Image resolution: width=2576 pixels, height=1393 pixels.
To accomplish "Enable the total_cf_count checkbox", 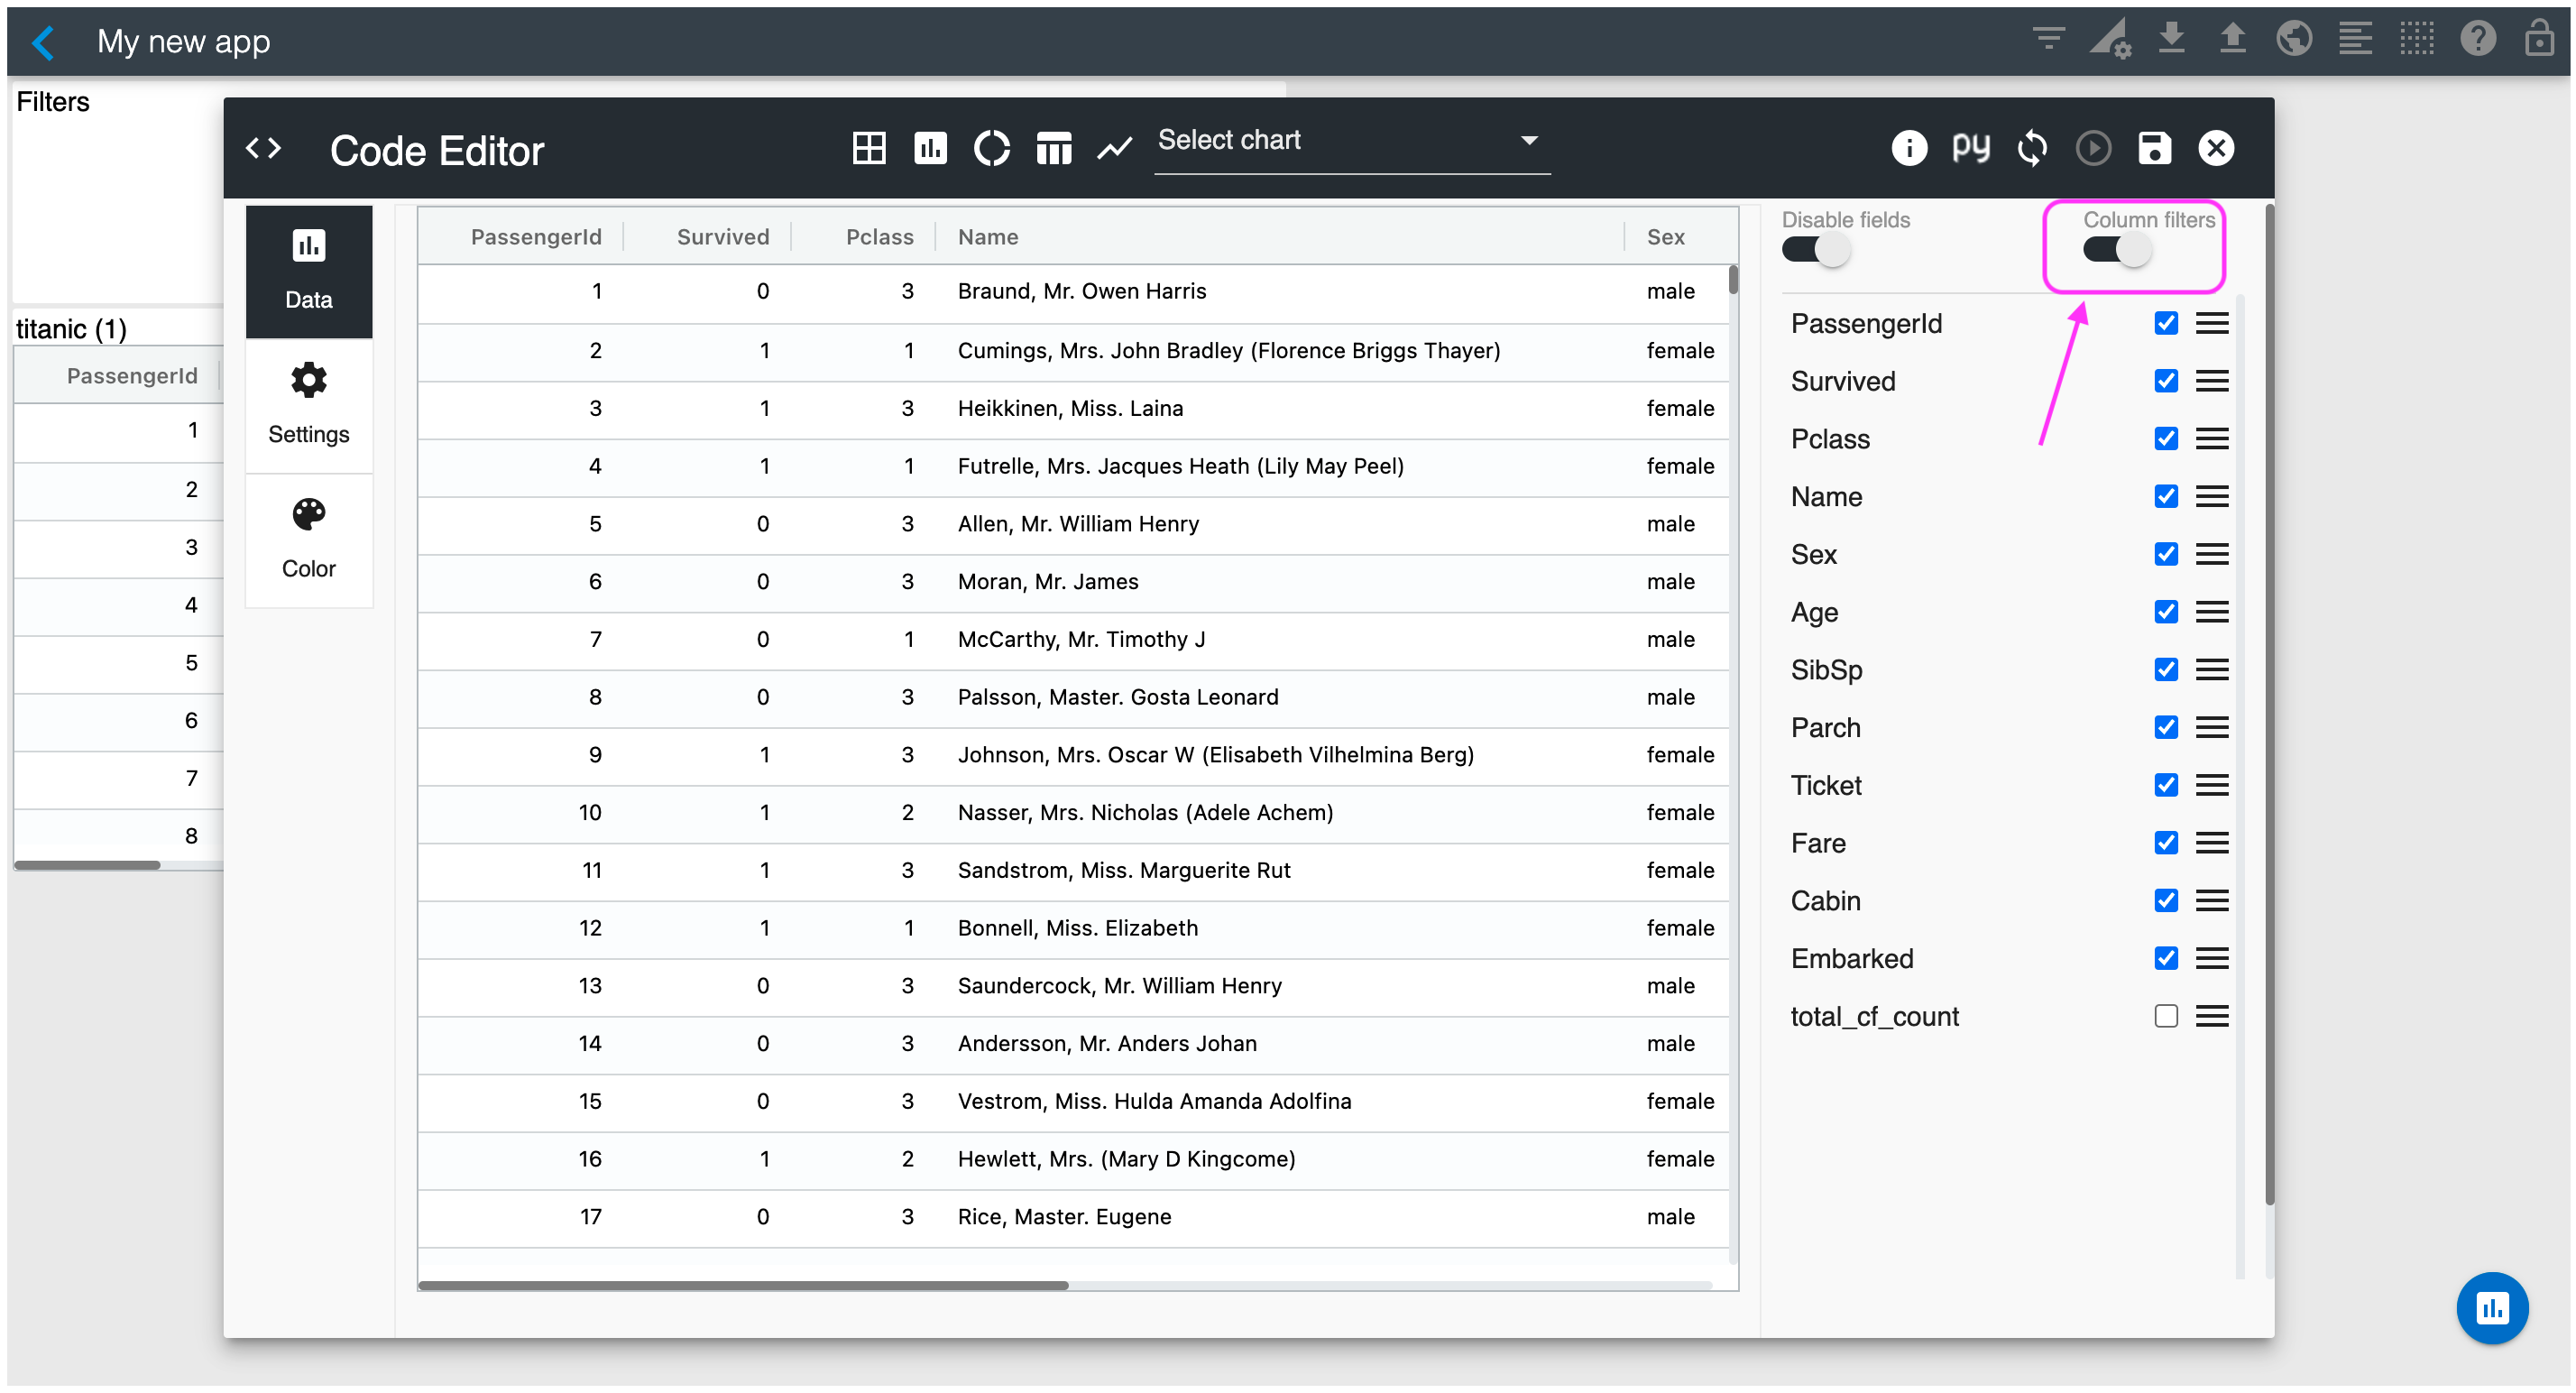I will coord(2165,1016).
